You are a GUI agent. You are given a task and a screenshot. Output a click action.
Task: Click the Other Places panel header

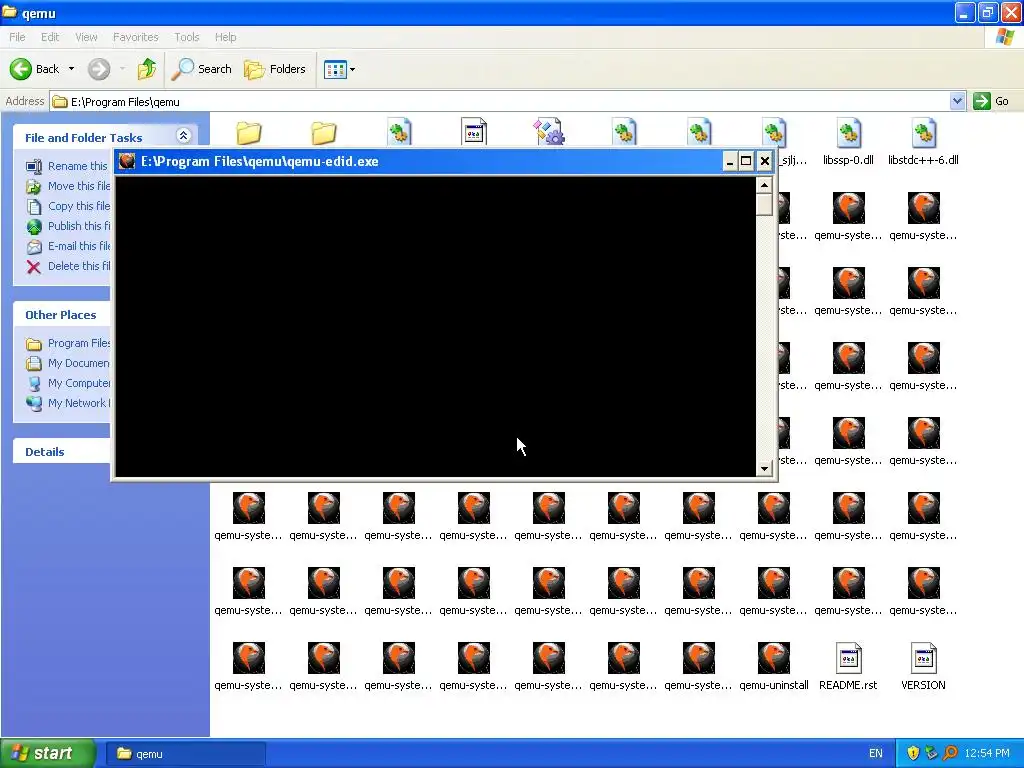coord(61,315)
